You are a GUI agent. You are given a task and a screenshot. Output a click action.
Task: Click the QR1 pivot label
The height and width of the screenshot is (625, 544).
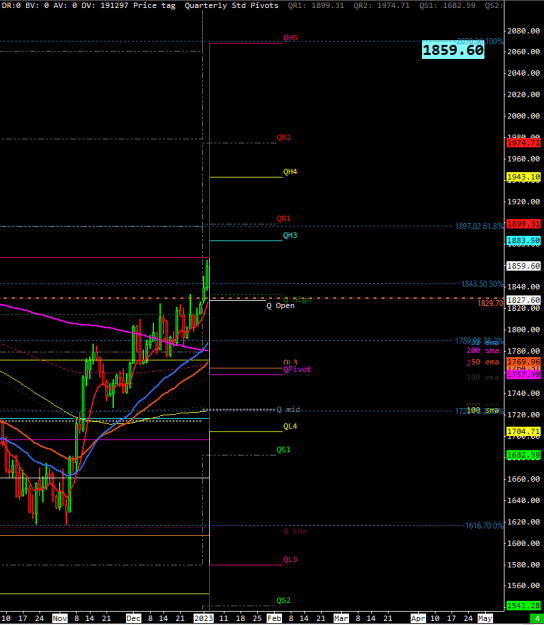283,219
